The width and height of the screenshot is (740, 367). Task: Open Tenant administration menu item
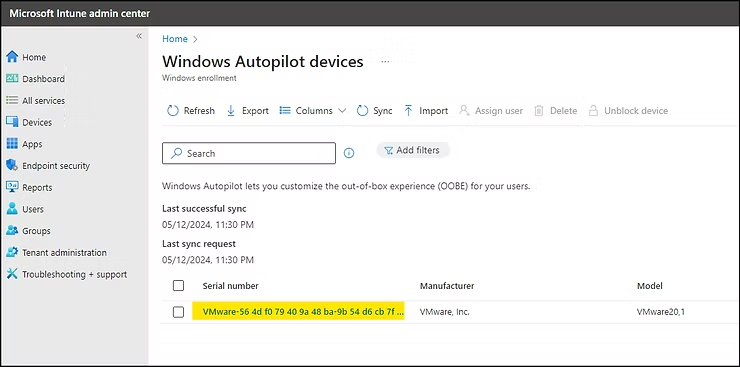pyautogui.click(x=64, y=252)
